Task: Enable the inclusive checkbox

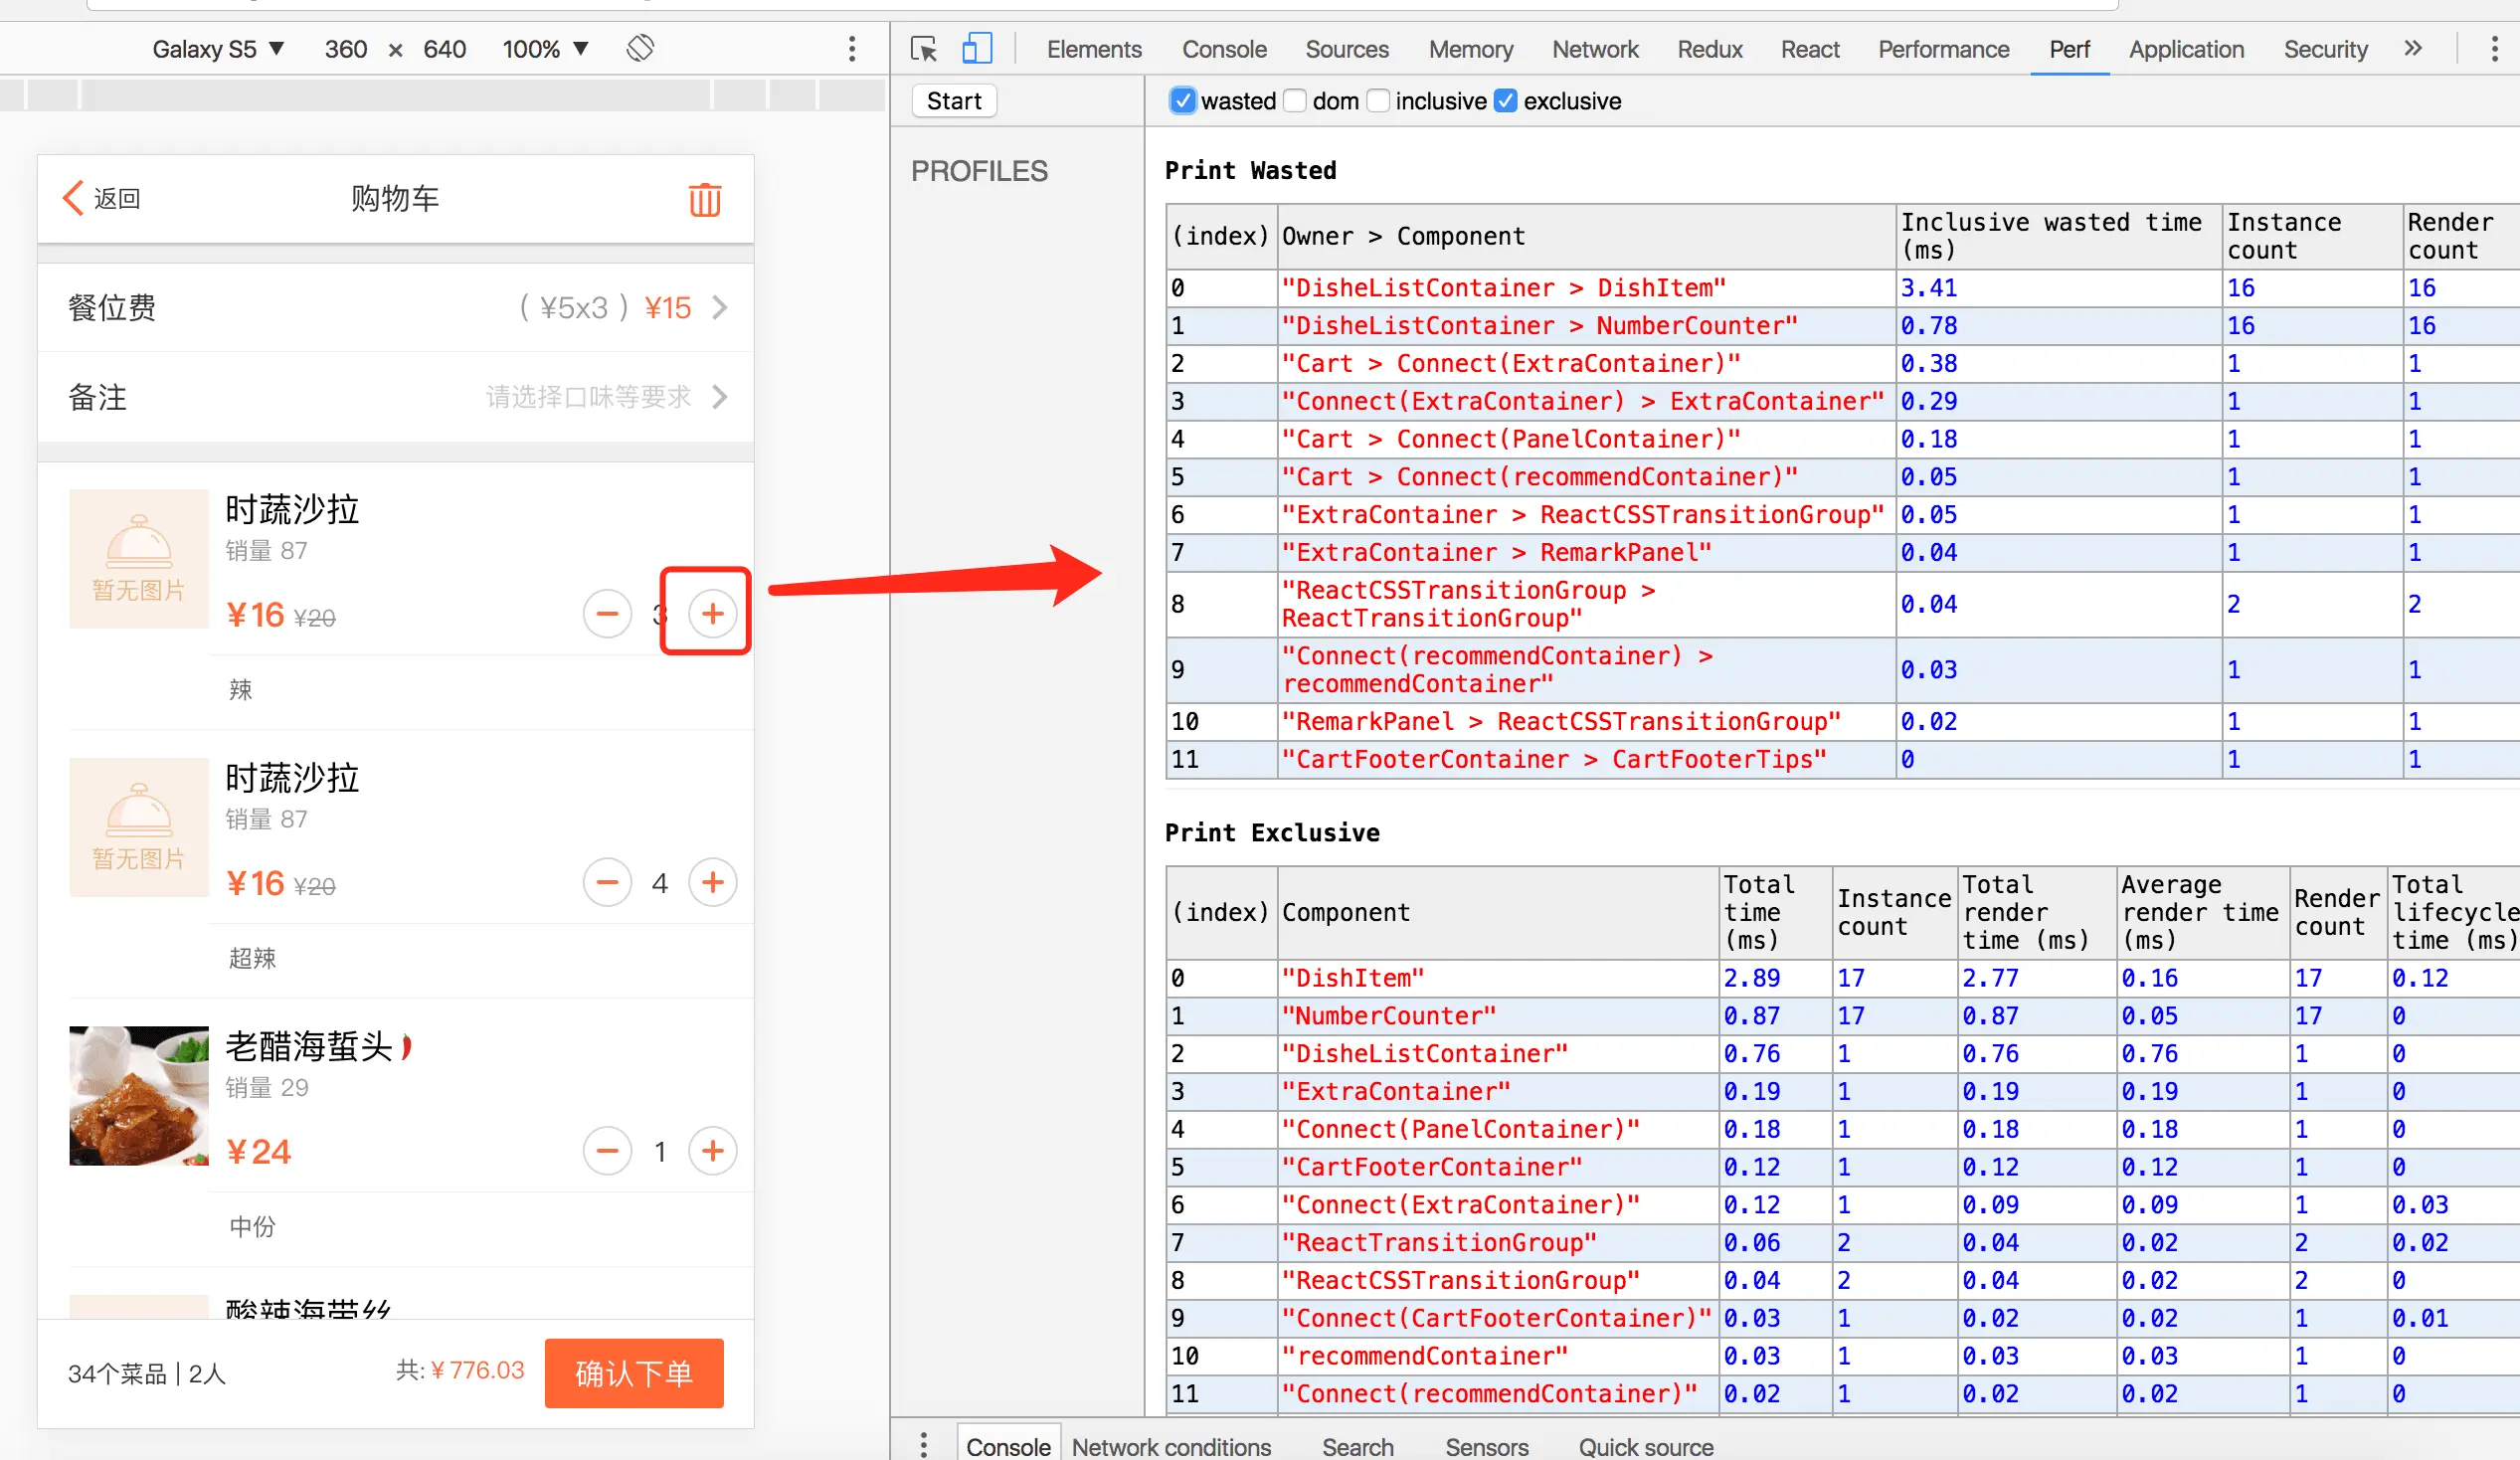Action: (1378, 101)
